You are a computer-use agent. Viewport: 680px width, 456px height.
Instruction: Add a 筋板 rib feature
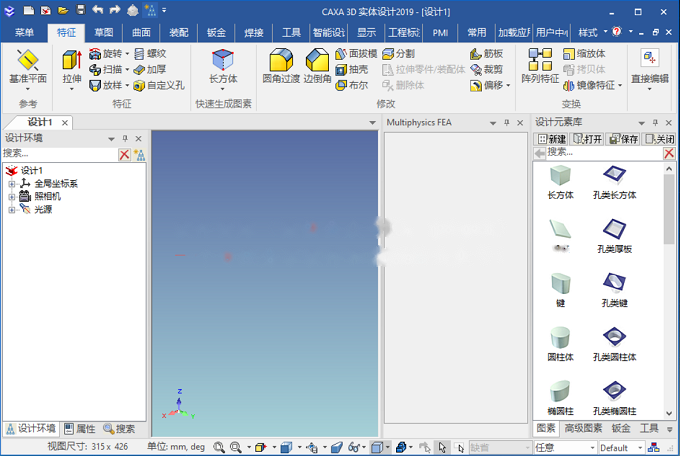[487, 54]
